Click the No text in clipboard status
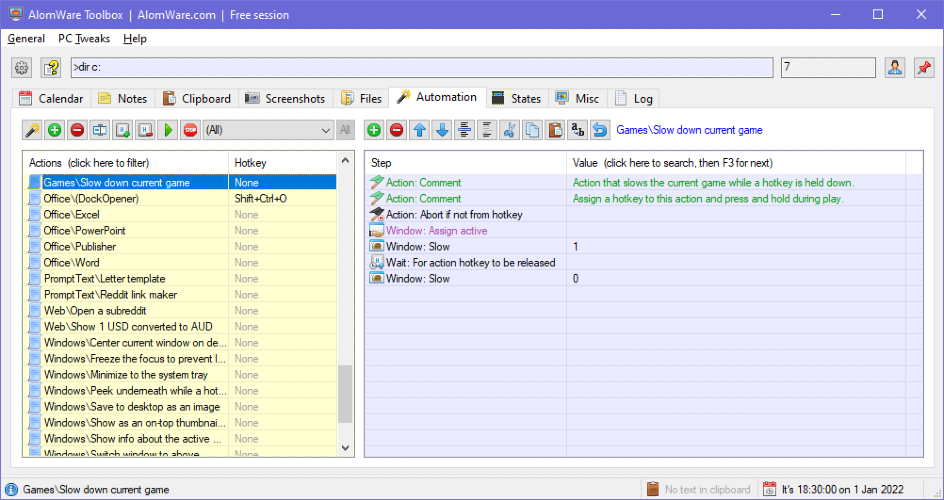The width and height of the screenshot is (944, 500). (x=698, y=489)
